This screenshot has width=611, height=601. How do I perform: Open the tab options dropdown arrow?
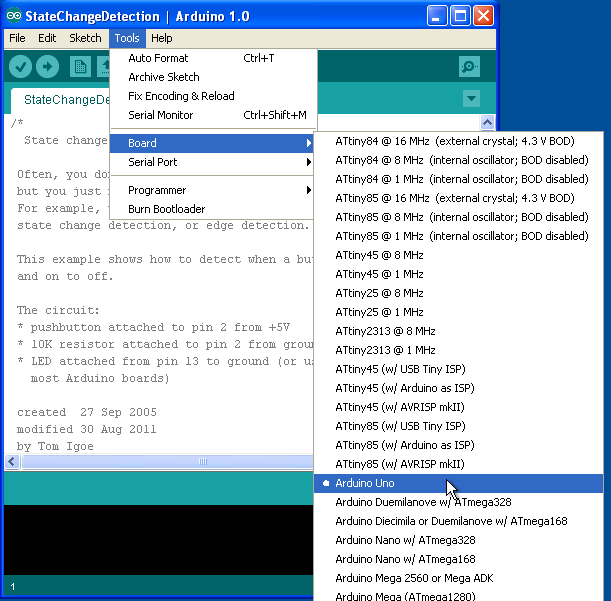point(472,99)
